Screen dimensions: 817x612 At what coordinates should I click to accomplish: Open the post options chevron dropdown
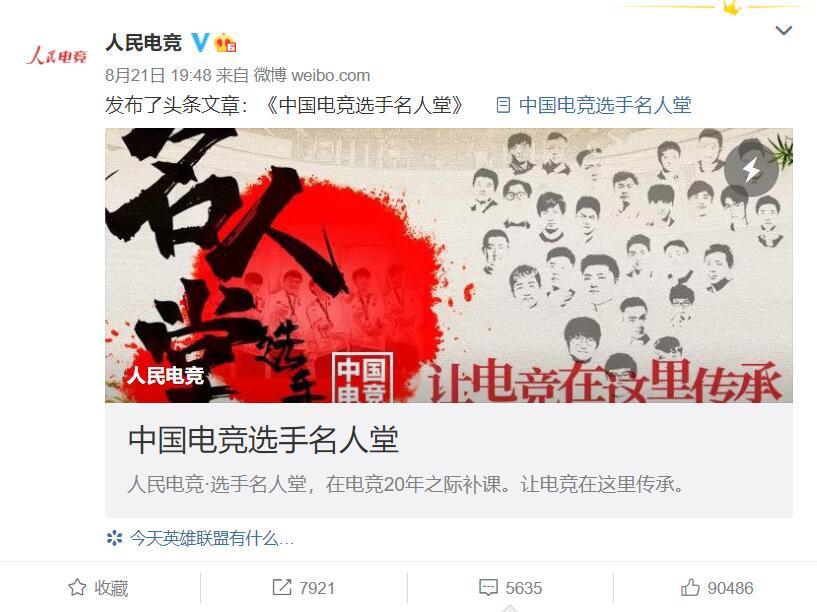tap(784, 30)
